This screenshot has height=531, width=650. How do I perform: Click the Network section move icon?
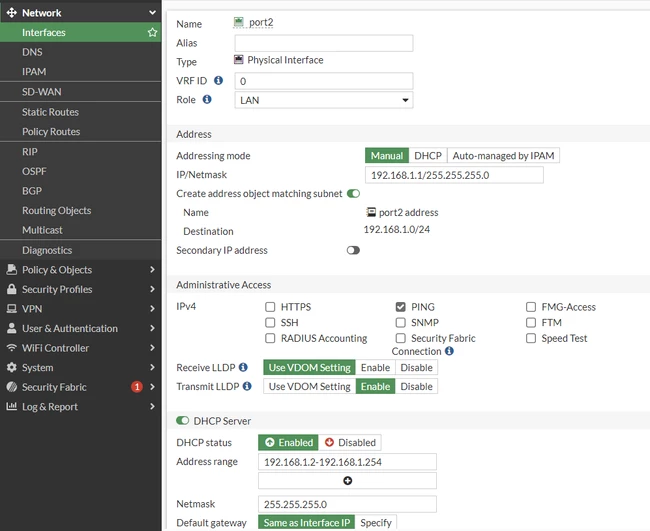click(x=12, y=12)
